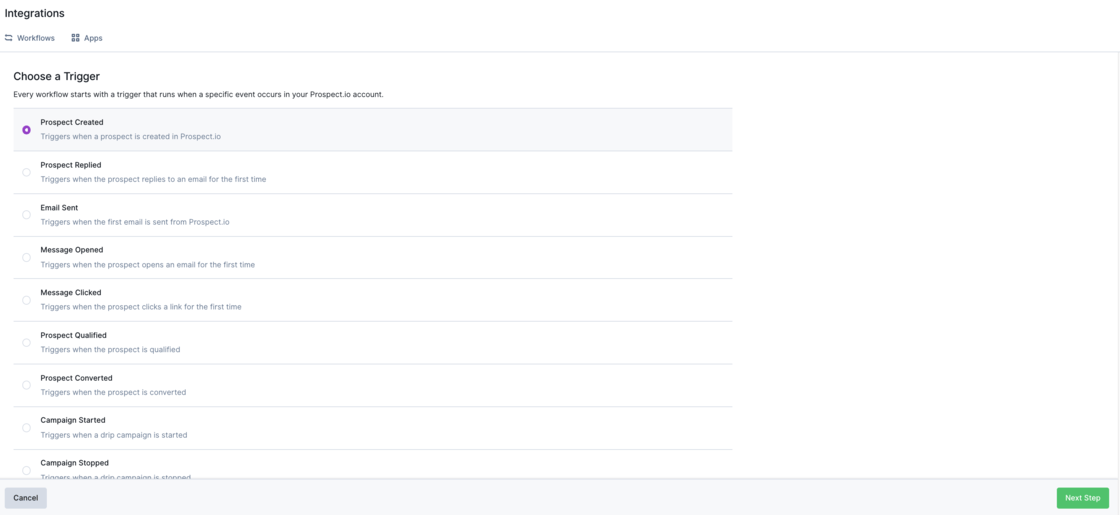Open the Workflows tab
The height and width of the screenshot is (515, 1120).
point(30,38)
